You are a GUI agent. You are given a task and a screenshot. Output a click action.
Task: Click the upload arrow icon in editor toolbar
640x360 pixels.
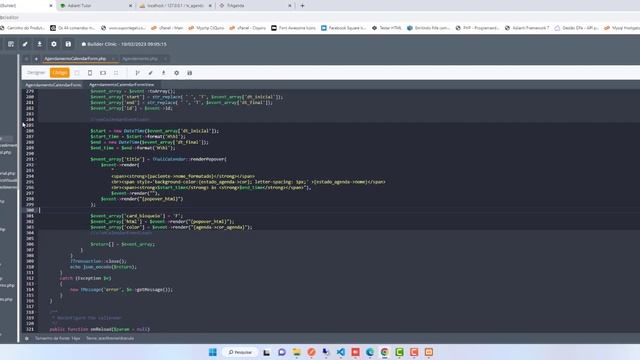point(163,73)
